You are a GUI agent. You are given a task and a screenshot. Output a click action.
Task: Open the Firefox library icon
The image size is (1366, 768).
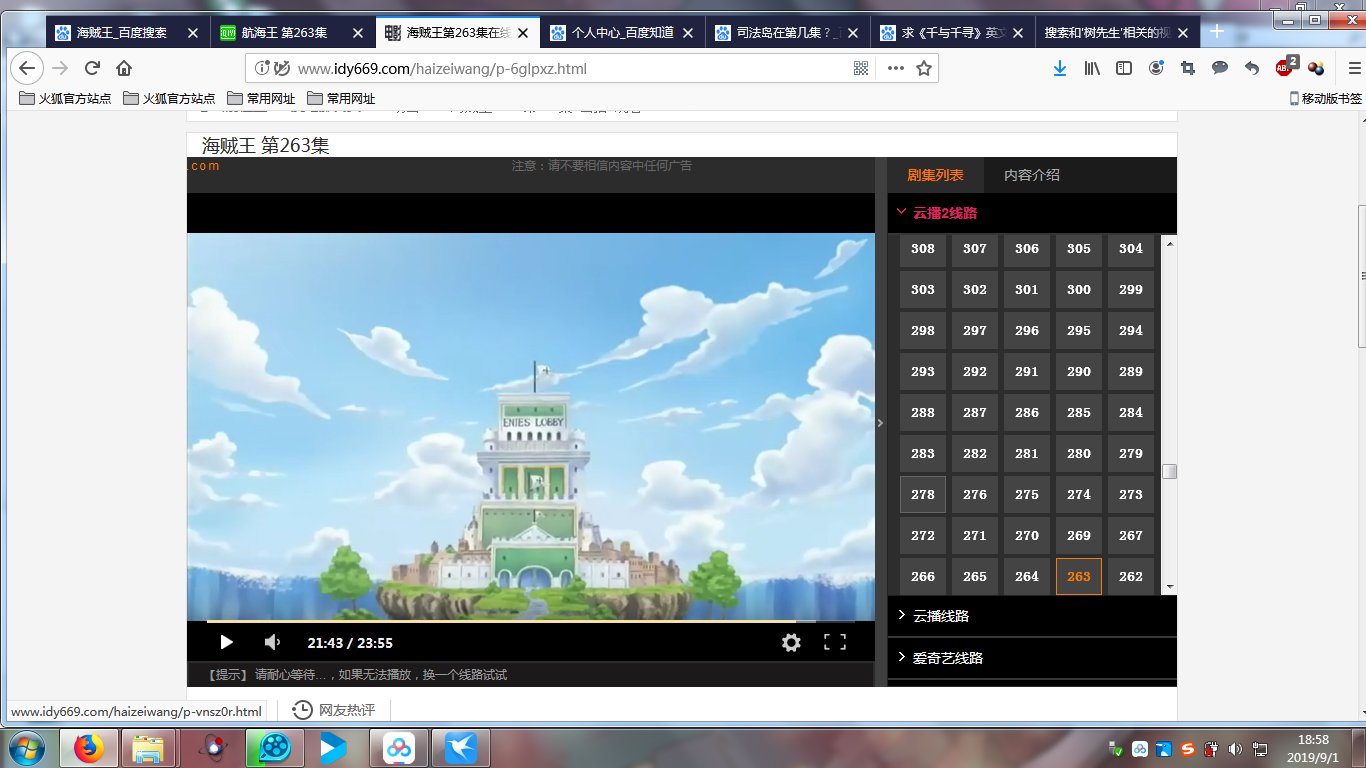click(1092, 68)
